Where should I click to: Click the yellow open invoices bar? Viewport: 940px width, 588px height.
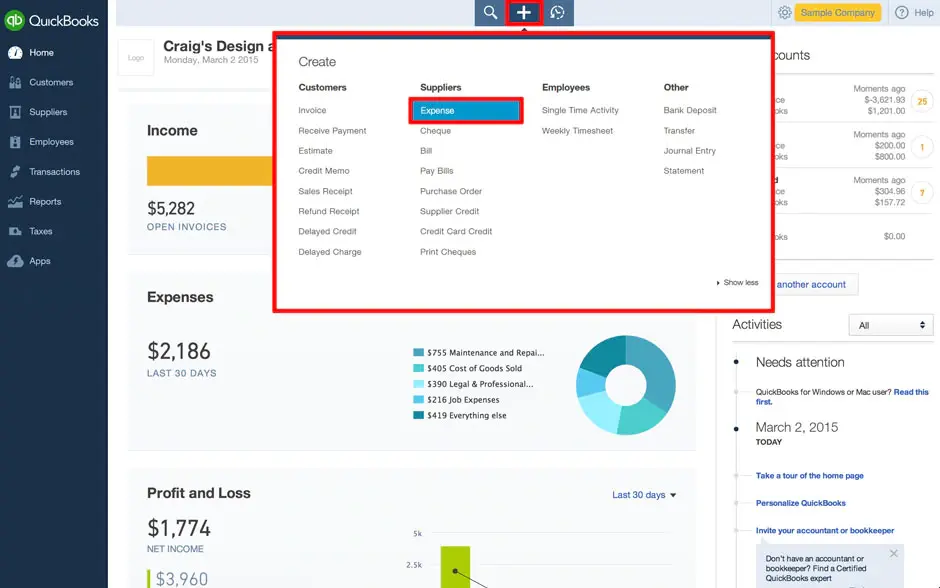click(x=210, y=171)
